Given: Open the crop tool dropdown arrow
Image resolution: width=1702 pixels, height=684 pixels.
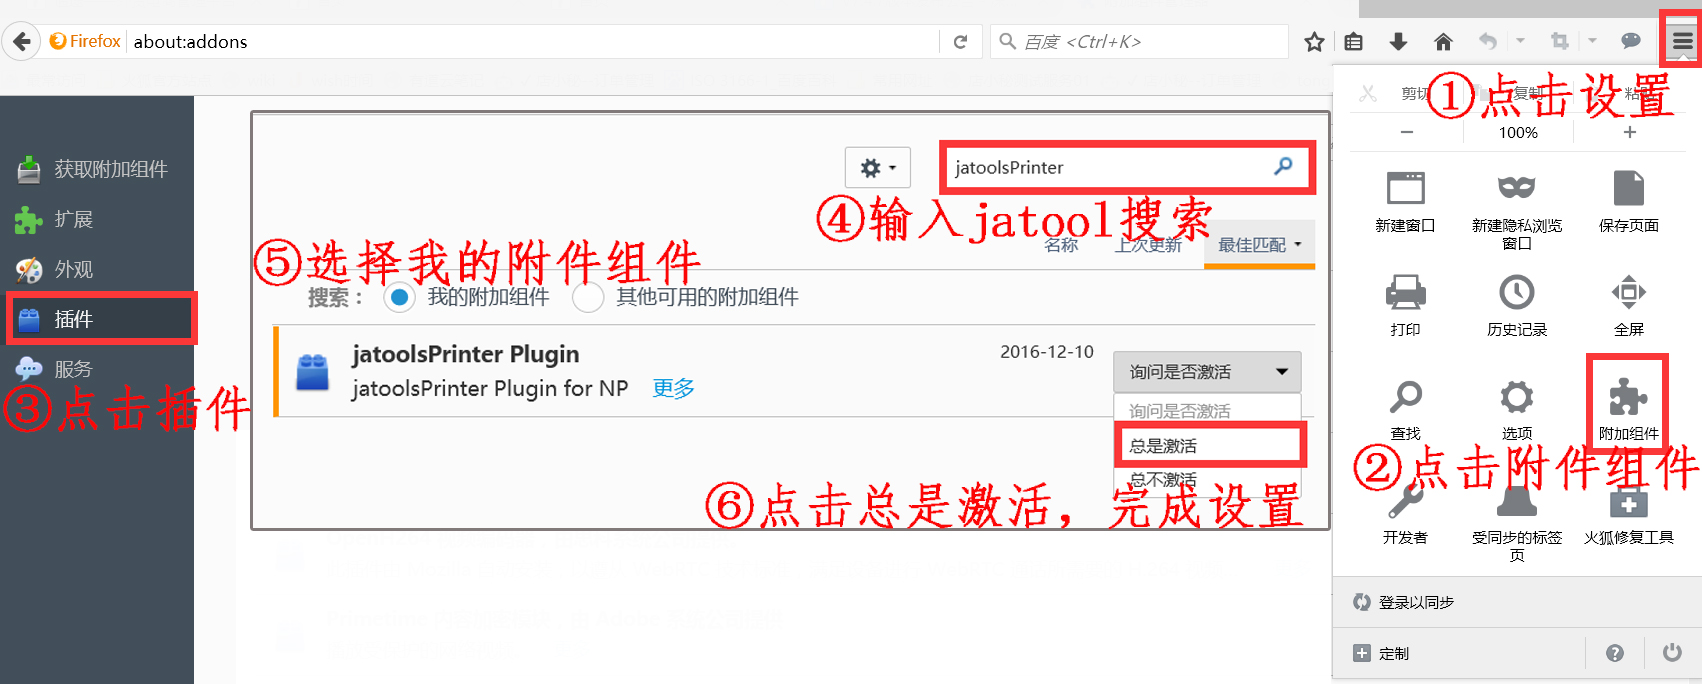Looking at the screenshot, I should (x=1592, y=41).
